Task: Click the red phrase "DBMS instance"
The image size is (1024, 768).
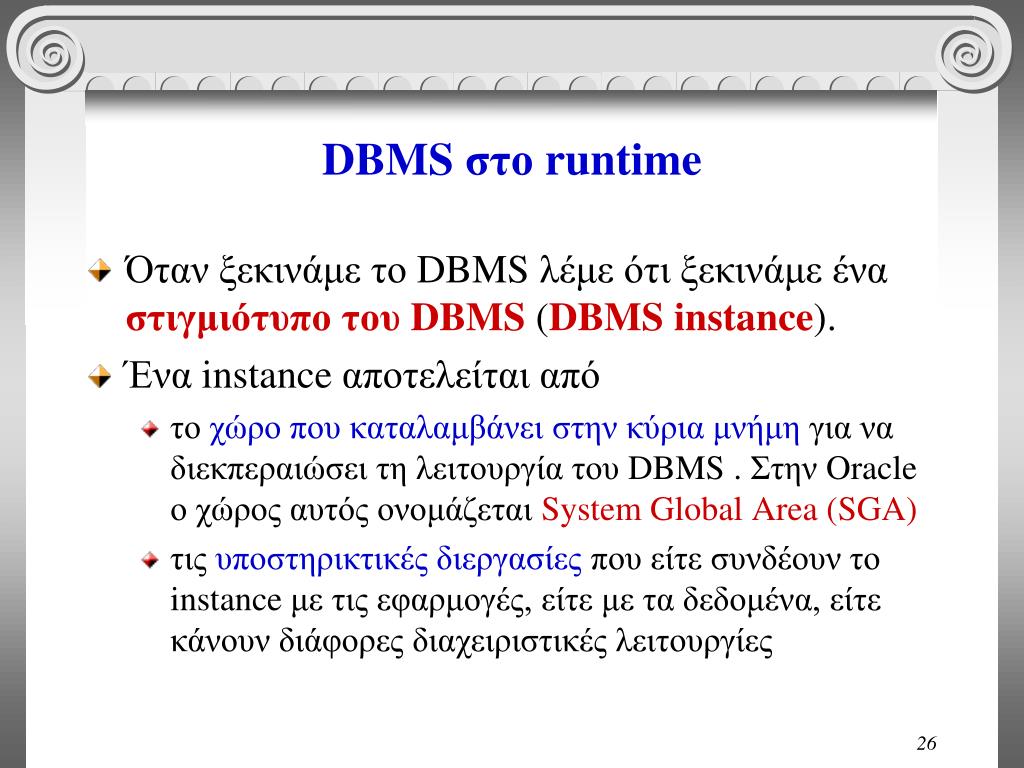Action: click(681, 317)
